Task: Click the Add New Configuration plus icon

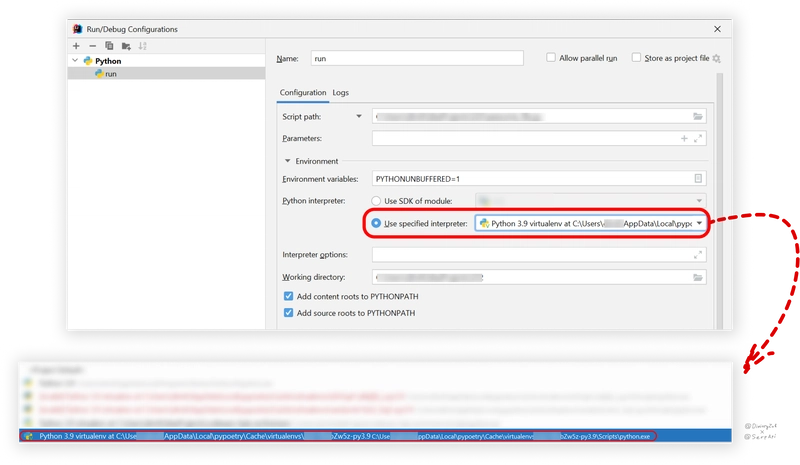Action: [76, 46]
